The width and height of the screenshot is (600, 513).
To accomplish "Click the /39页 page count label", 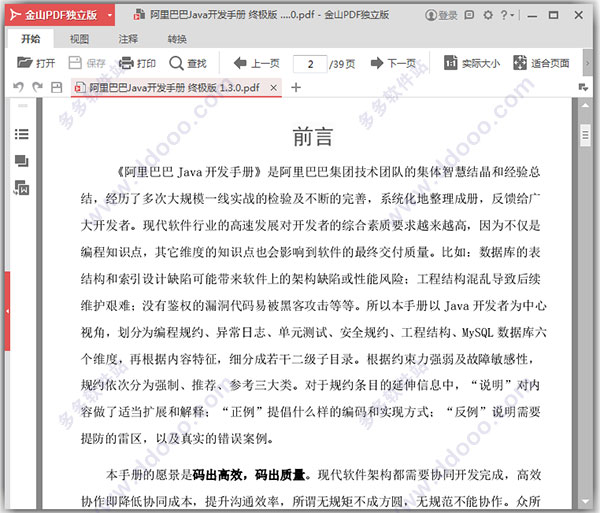I will (342, 64).
